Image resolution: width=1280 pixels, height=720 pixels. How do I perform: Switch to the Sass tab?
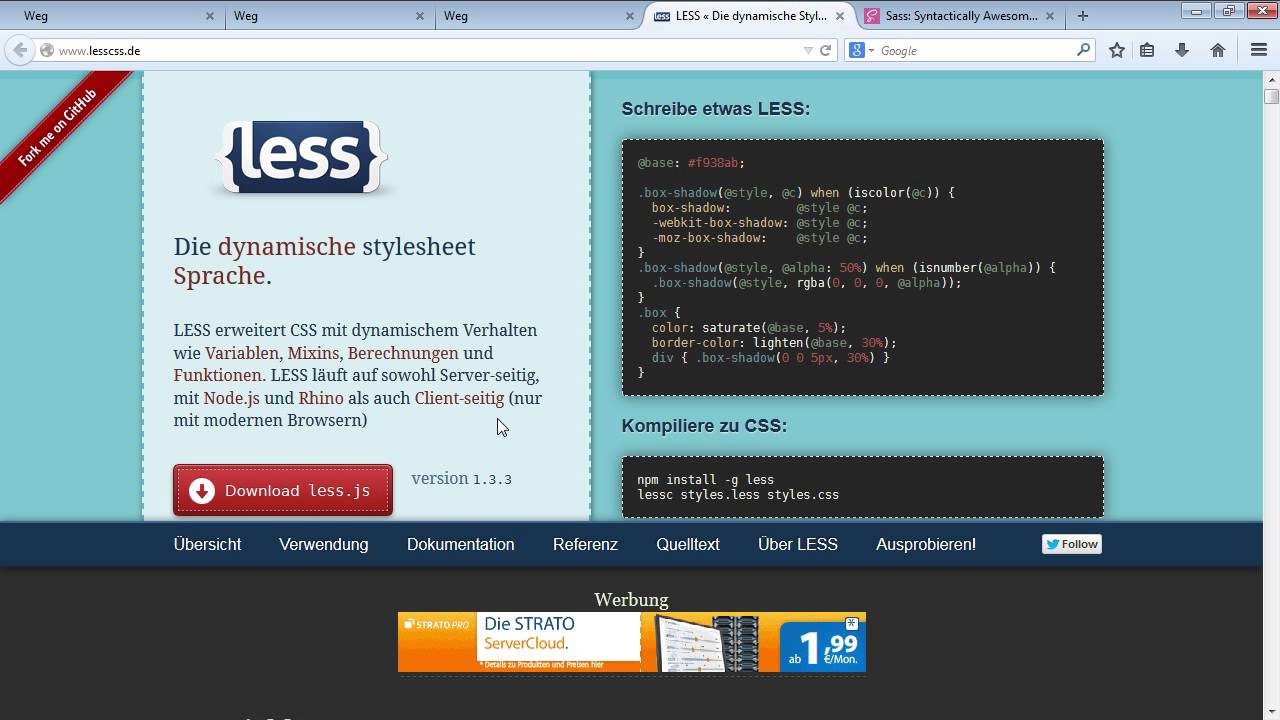point(960,16)
